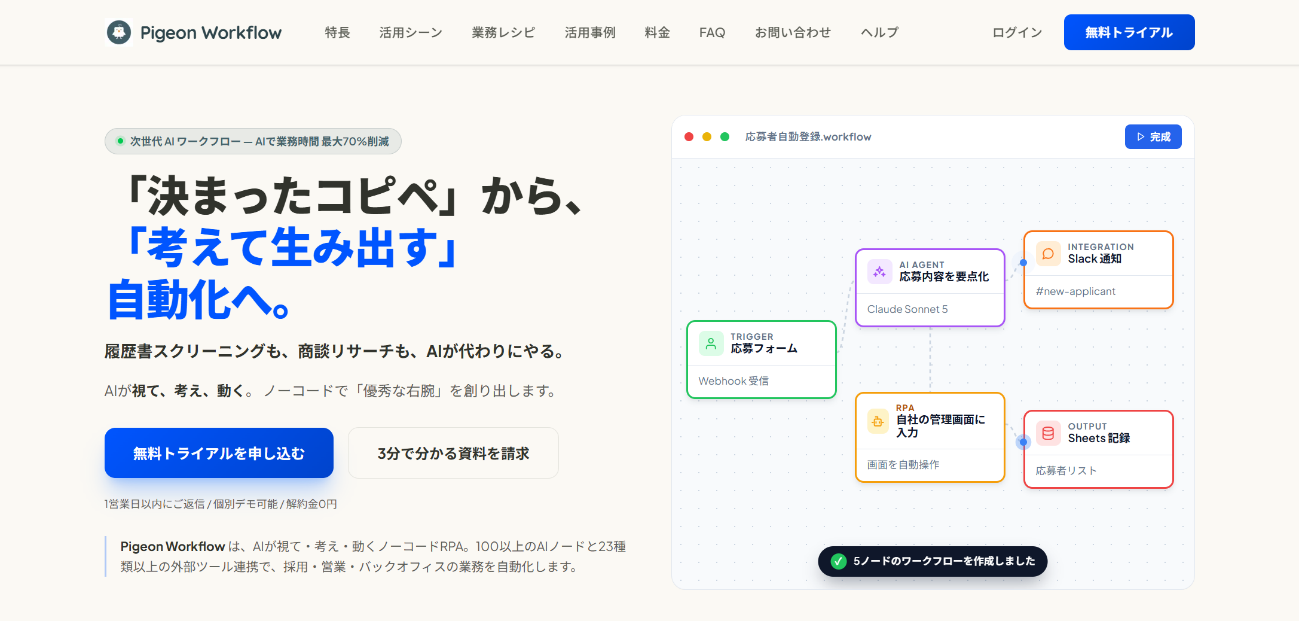Viewport: 1299px width, 621px height.
Task: Open the 料金 menu item
Action: tap(658, 32)
